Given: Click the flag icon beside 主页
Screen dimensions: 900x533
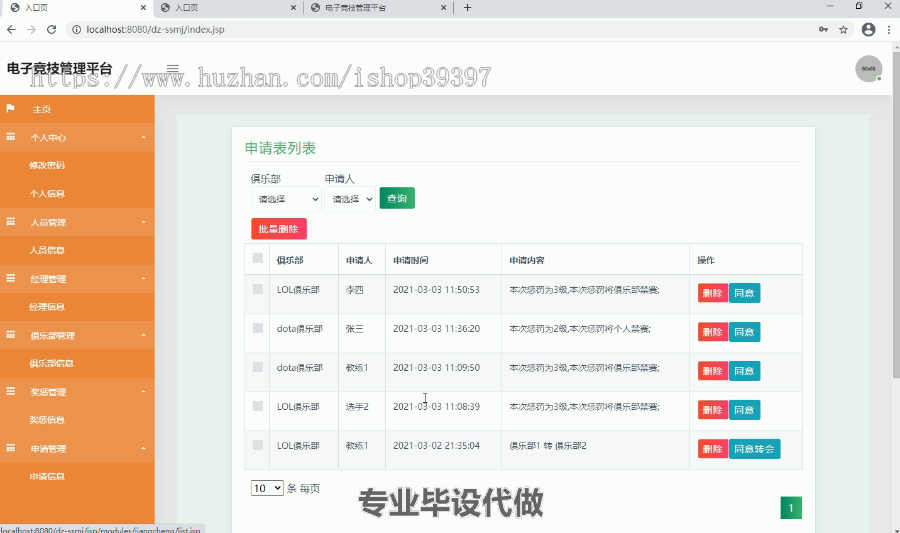Looking at the screenshot, I should coord(10,108).
